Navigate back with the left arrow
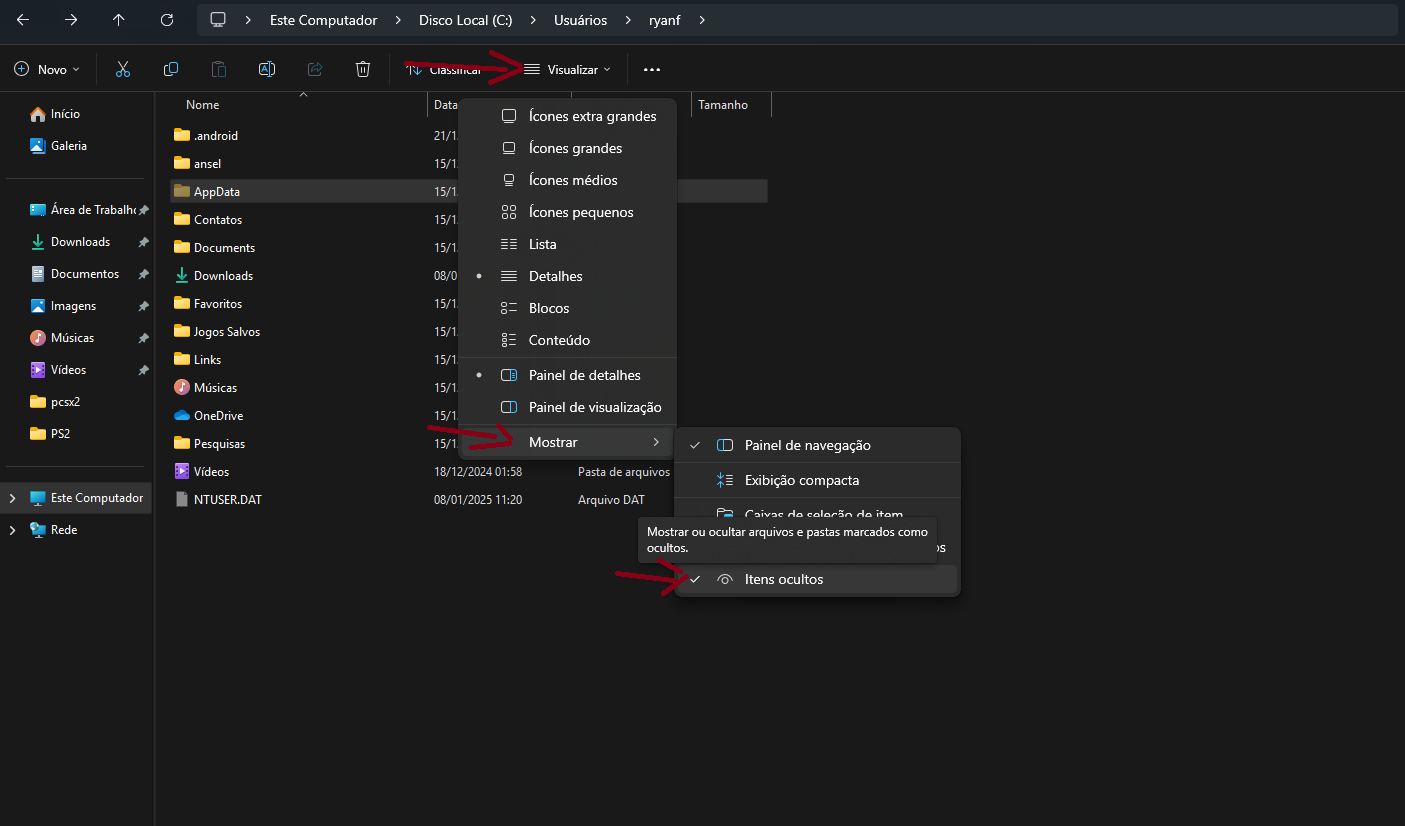Screen dimensions: 1405x826 pyautogui.click(x=23, y=20)
